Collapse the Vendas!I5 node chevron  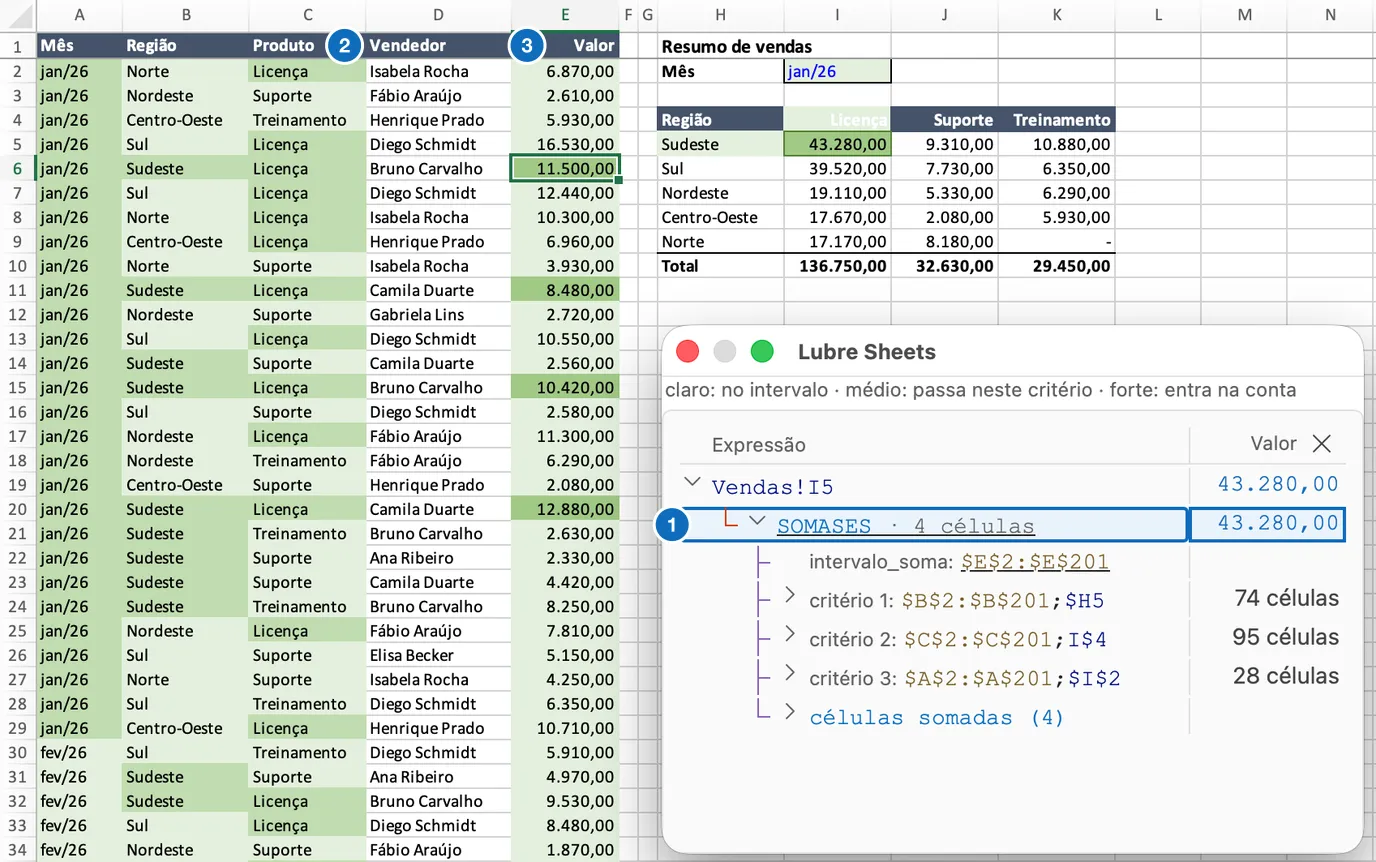(692, 483)
